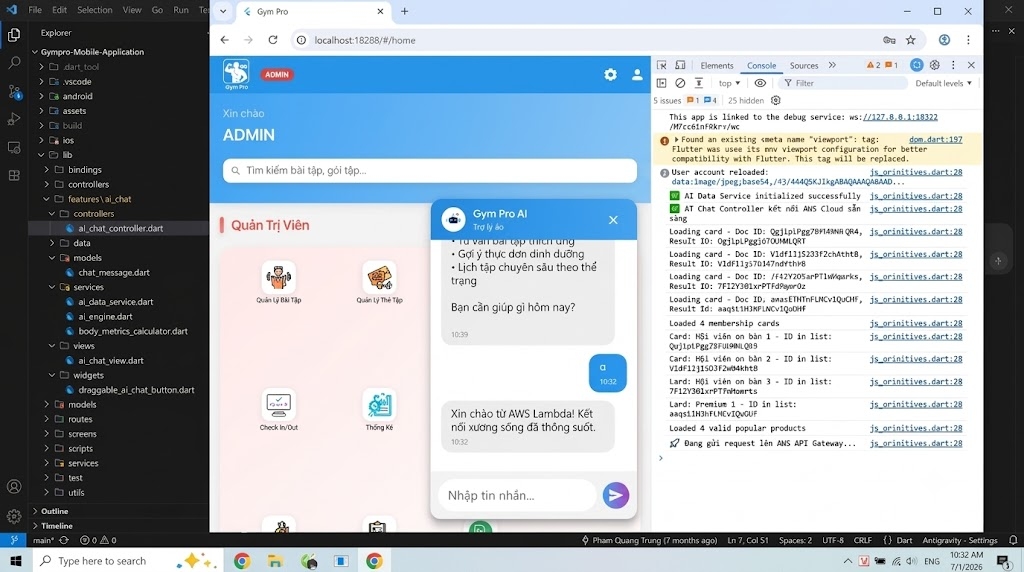
Task: Open Quản Lý Bài Tập tile
Action: [278, 283]
